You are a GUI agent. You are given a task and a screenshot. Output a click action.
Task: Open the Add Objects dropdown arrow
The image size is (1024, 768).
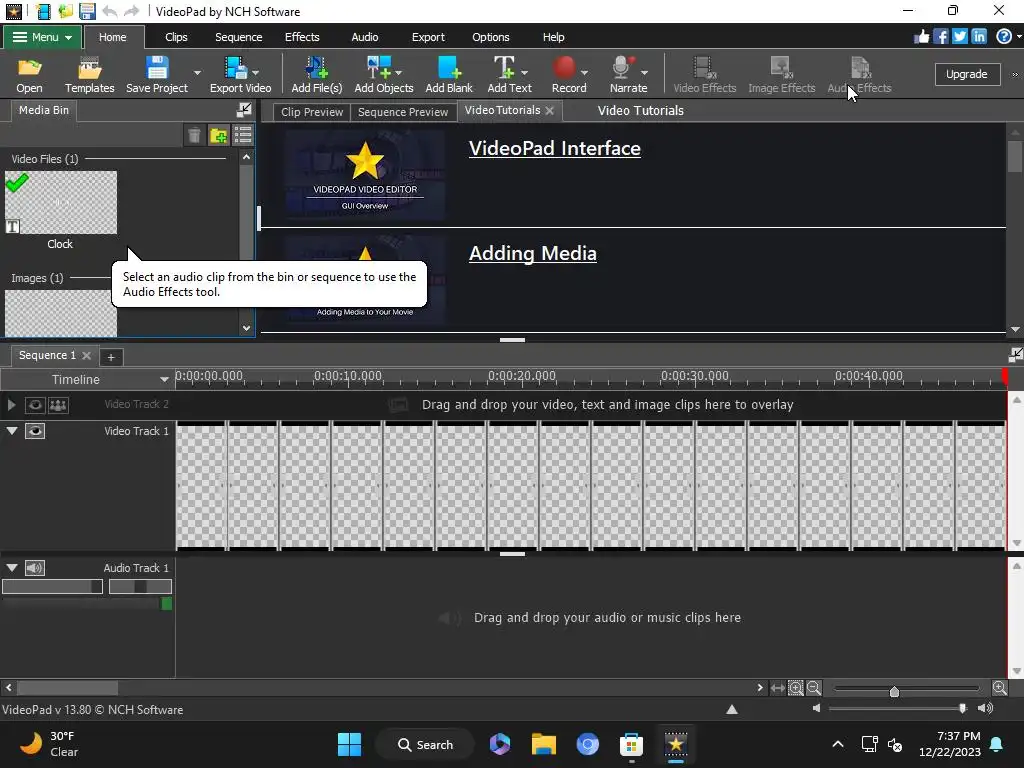pyautogui.click(x=398, y=72)
